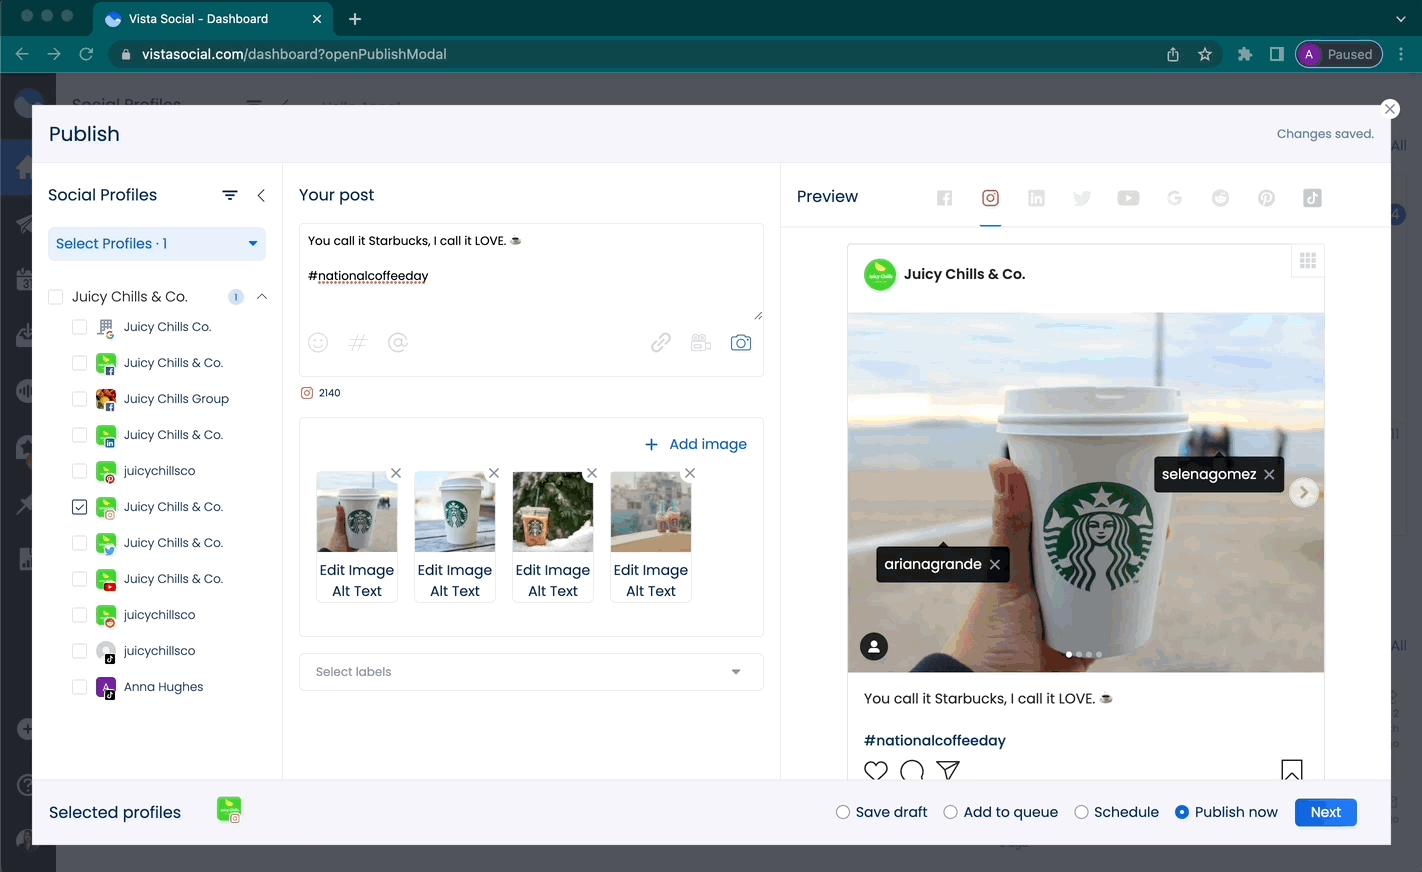Click the bookmark icon in preview
This screenshot has height=872, width=1422.
[1292, 770]
